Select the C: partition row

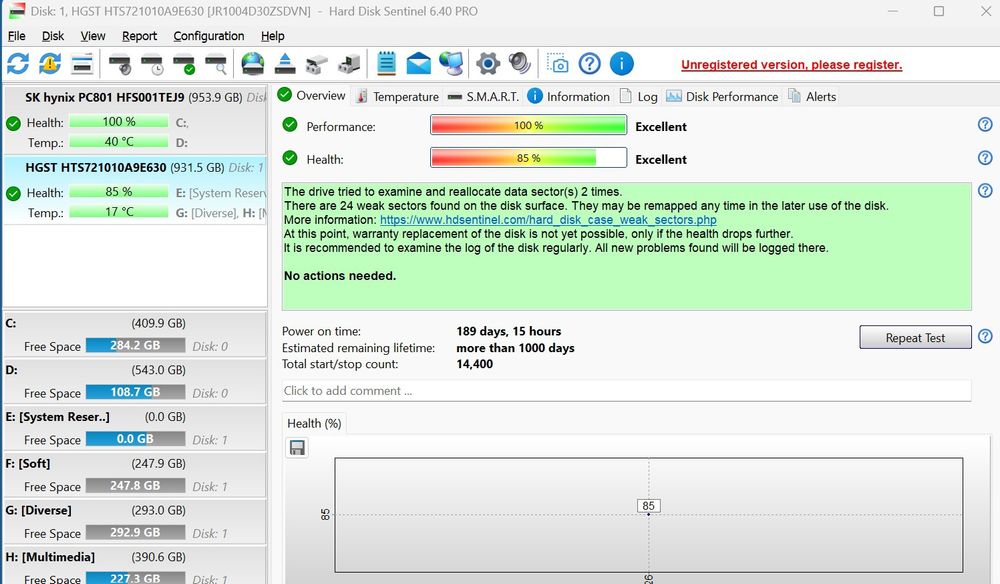(x=135, y=335)
